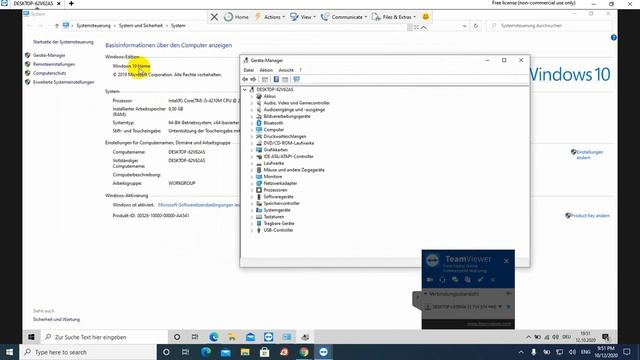Expand the USB-Controller category
The width and height of the screenshot is (640, 360).
point(252,230)
